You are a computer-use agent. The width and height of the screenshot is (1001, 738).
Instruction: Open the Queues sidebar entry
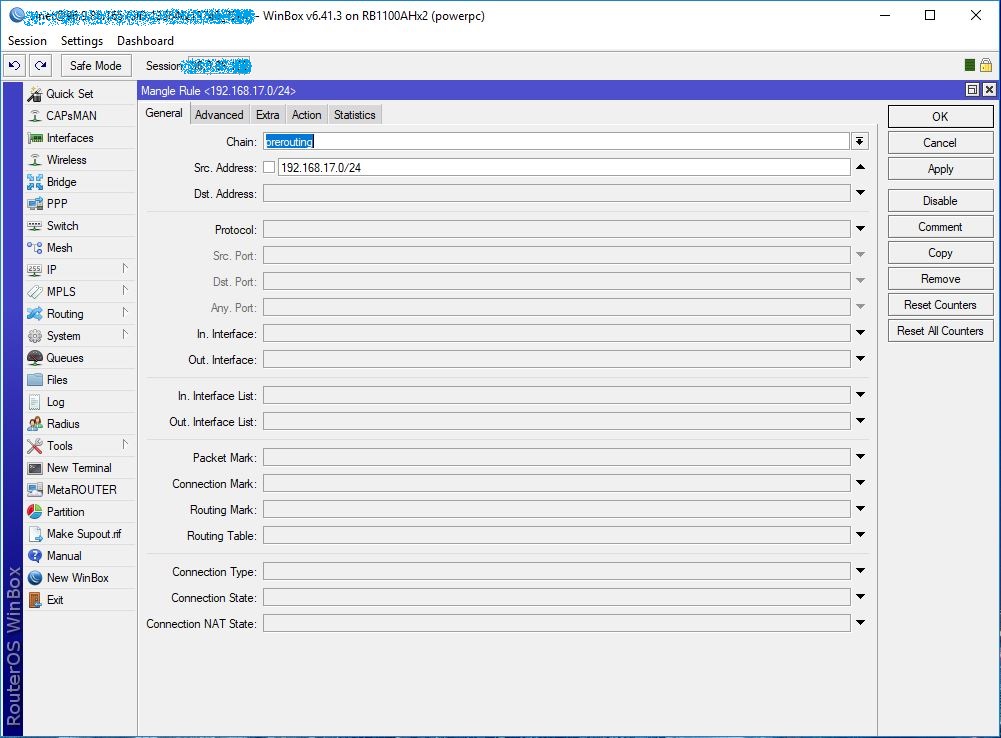80,358
